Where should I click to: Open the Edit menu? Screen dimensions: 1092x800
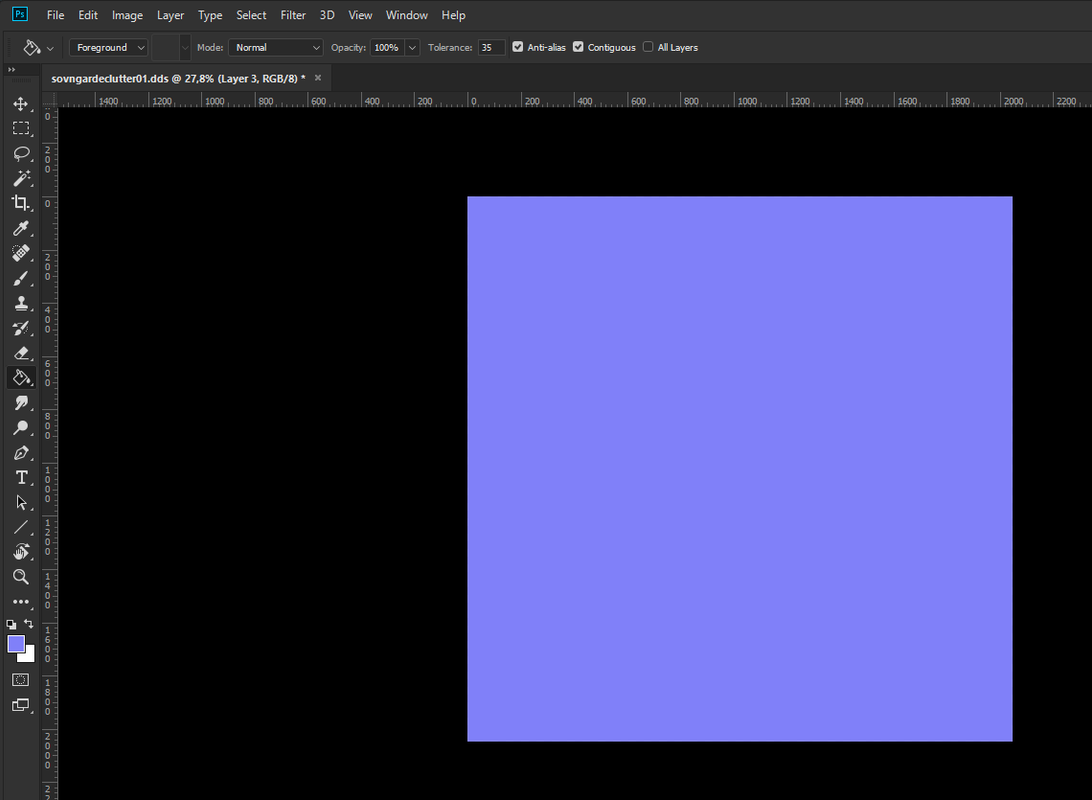click(88, 15)
